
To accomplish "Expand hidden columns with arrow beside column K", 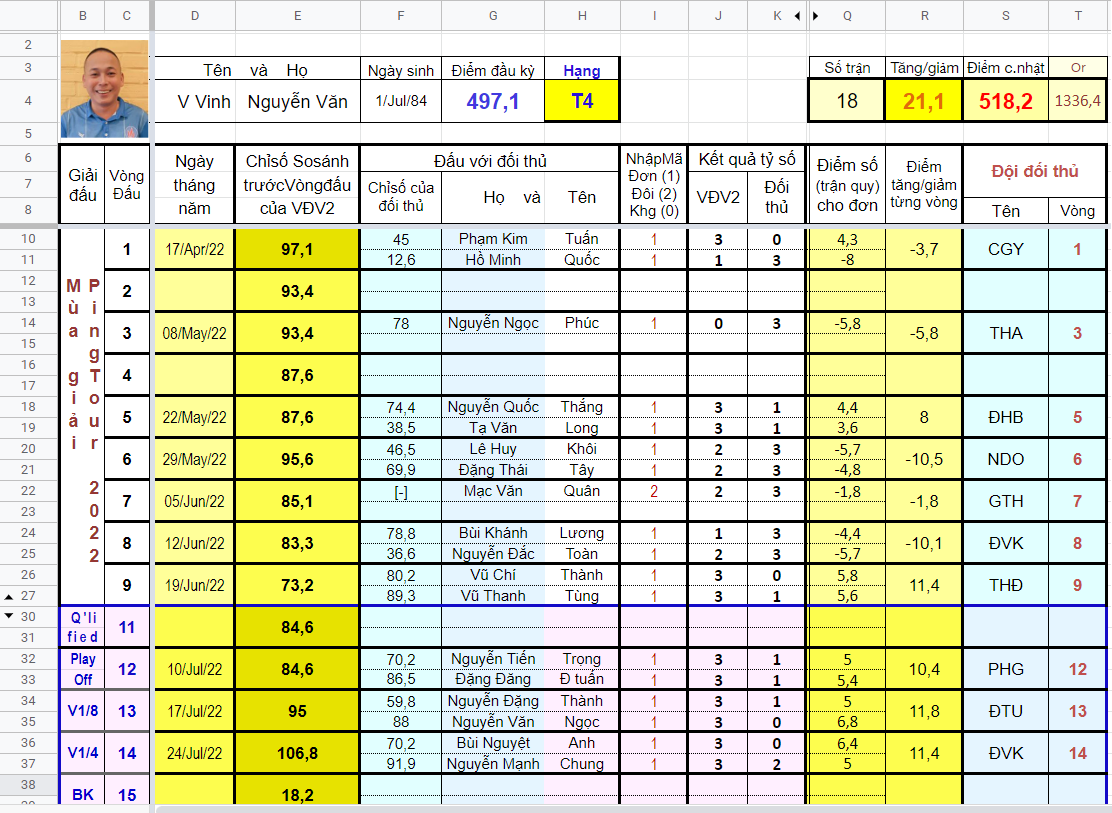I will 798,16.
